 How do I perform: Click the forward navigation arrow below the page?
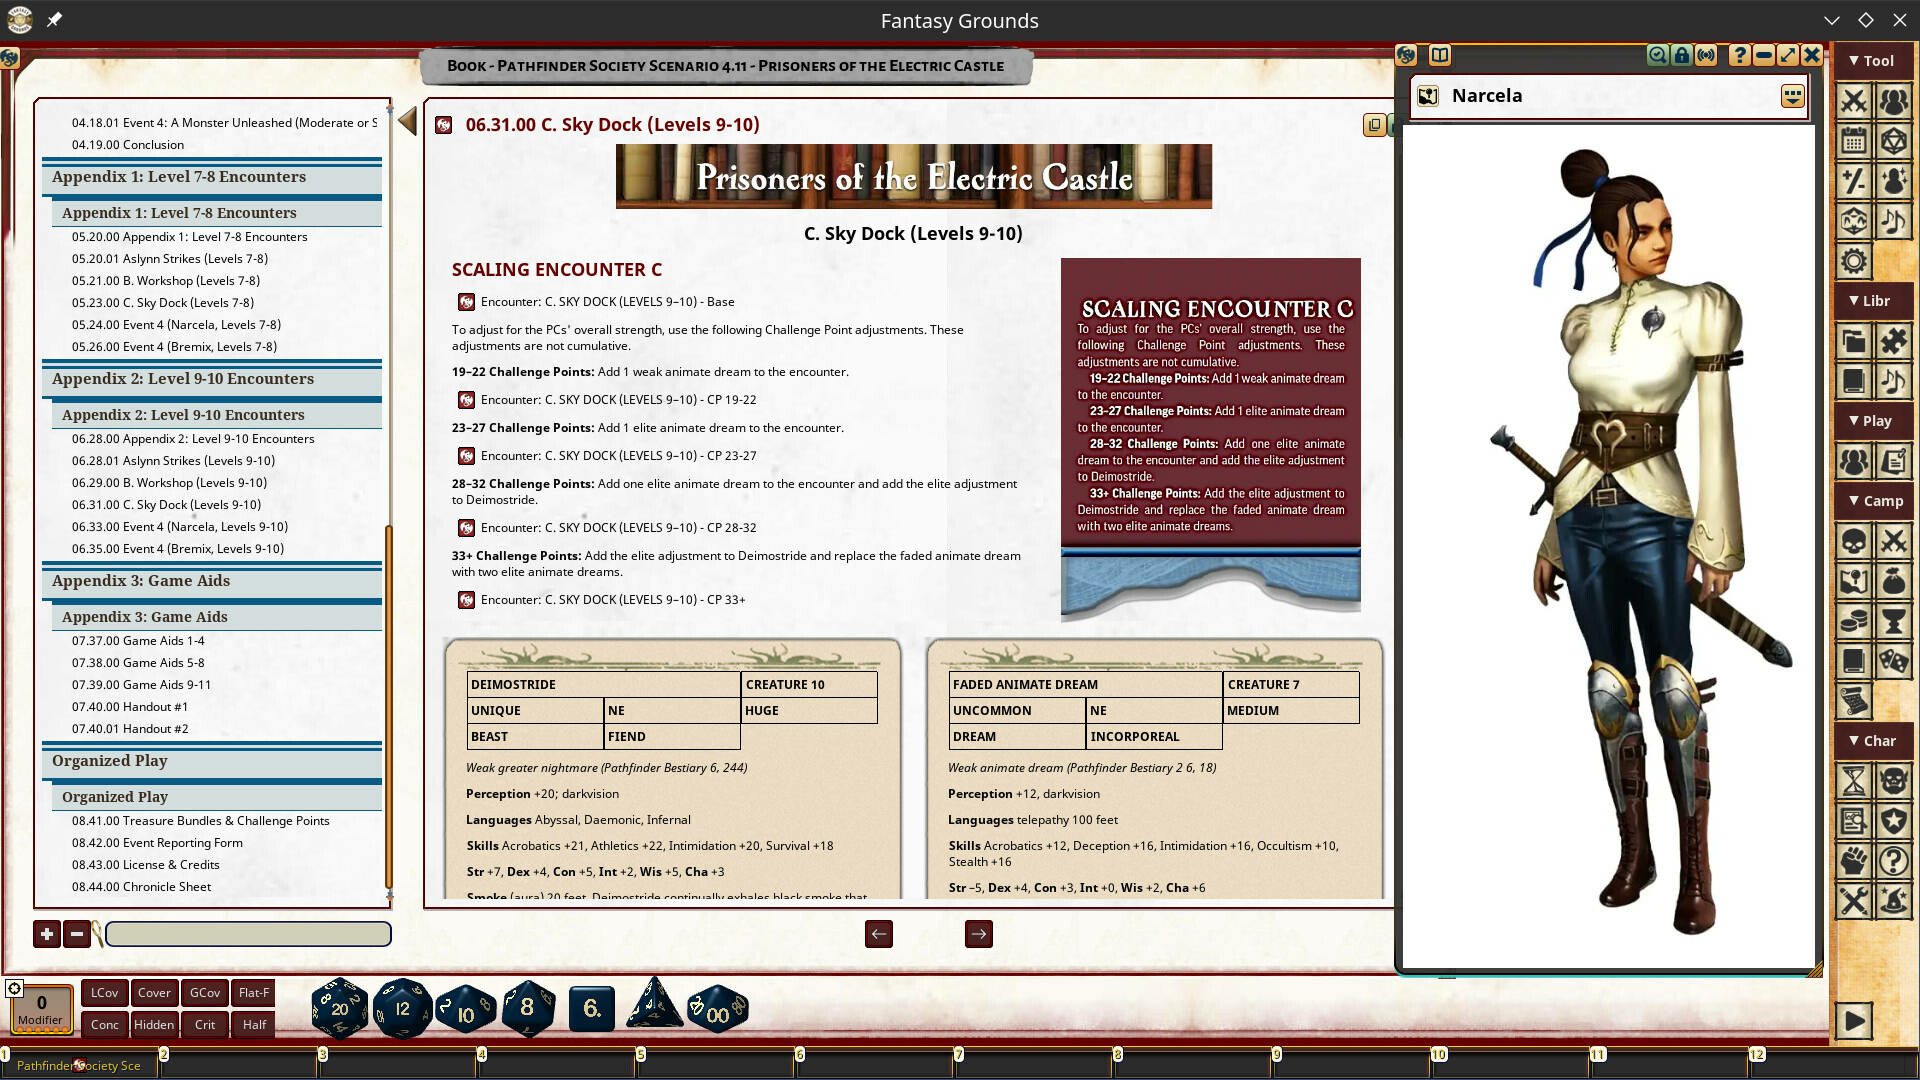click(978, 934)
